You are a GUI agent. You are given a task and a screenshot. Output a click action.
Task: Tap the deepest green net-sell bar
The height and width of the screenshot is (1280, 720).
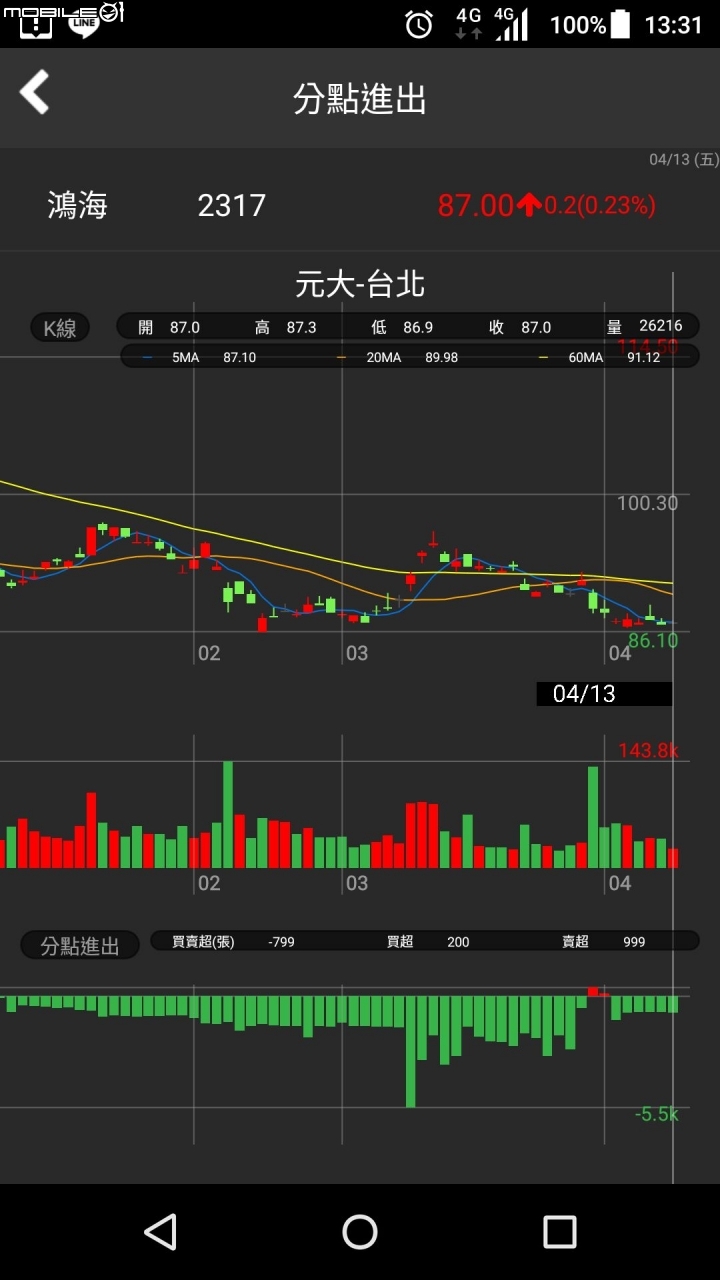(x=411, y=1051)
